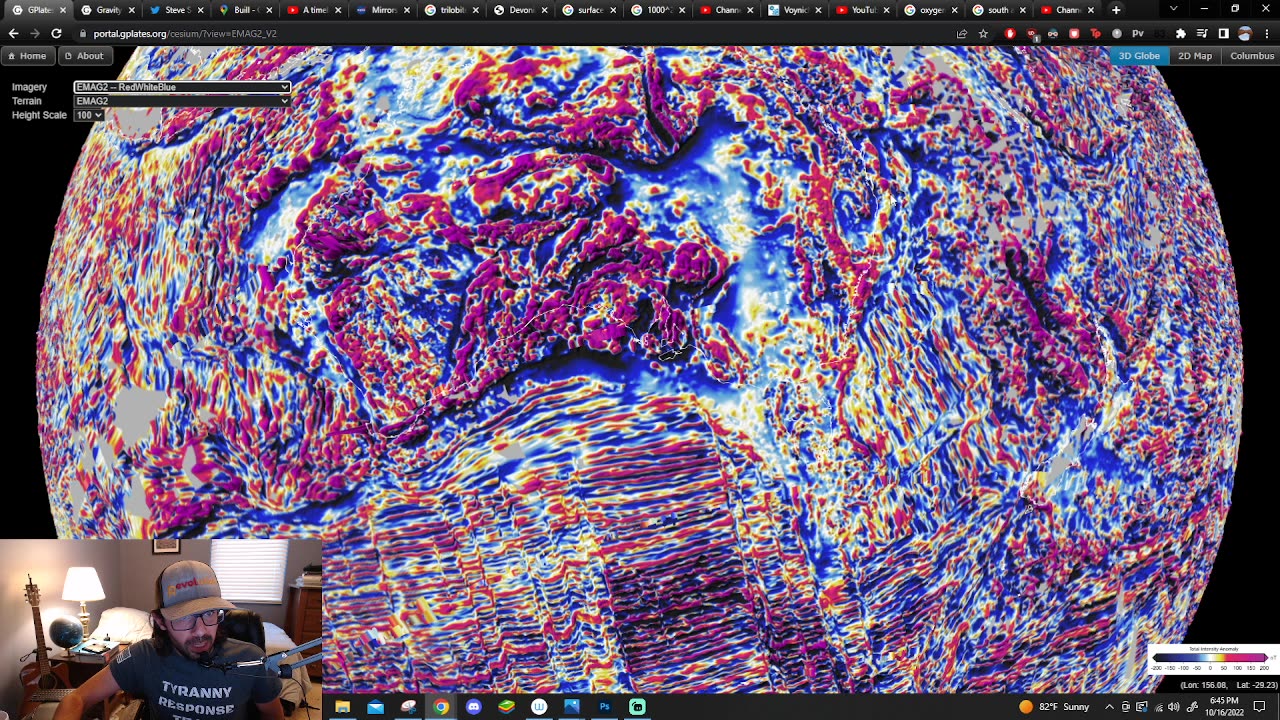Click the address bar URL portal.gplates.org
Viewport: 1280px width, 720px height.
(x=185, y=33)
